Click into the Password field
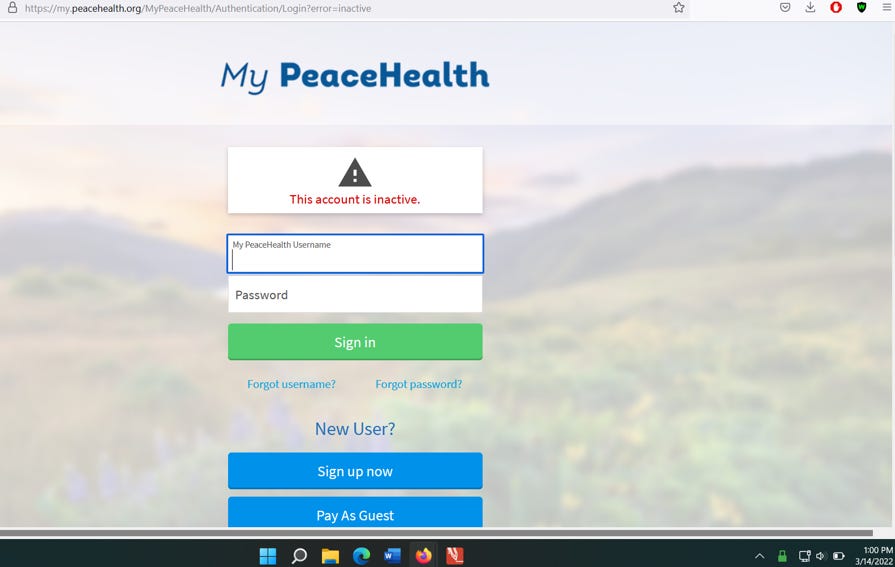 click(x=355, y=295)
